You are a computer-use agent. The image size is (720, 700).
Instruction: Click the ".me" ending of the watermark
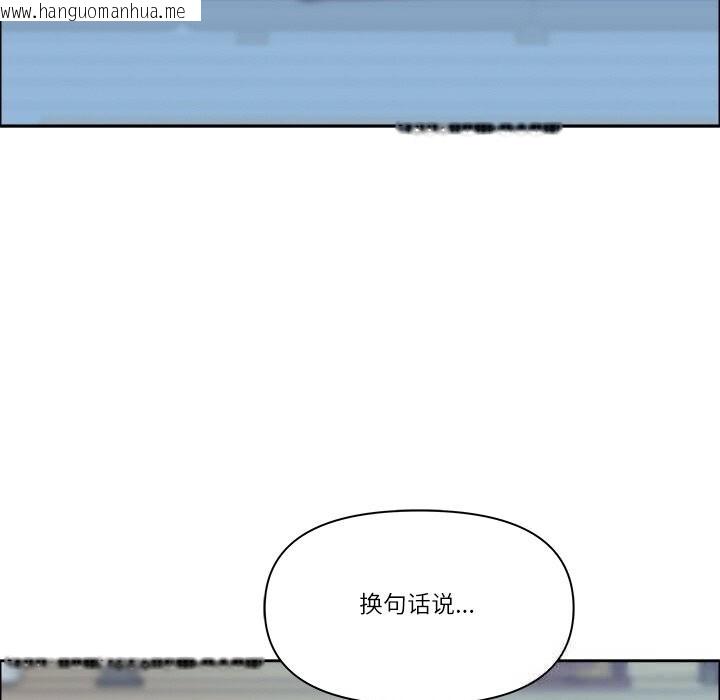173,11
